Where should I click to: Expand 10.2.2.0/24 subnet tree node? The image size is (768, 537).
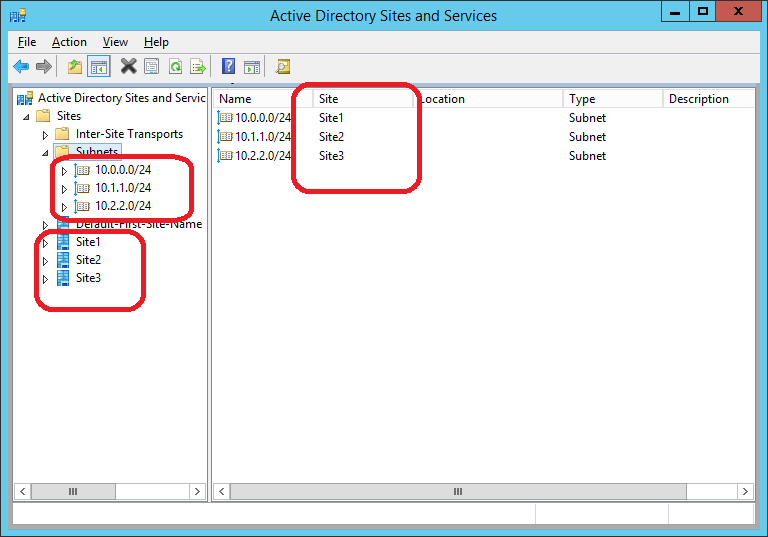pyautogui.click(x=64, y=207)
